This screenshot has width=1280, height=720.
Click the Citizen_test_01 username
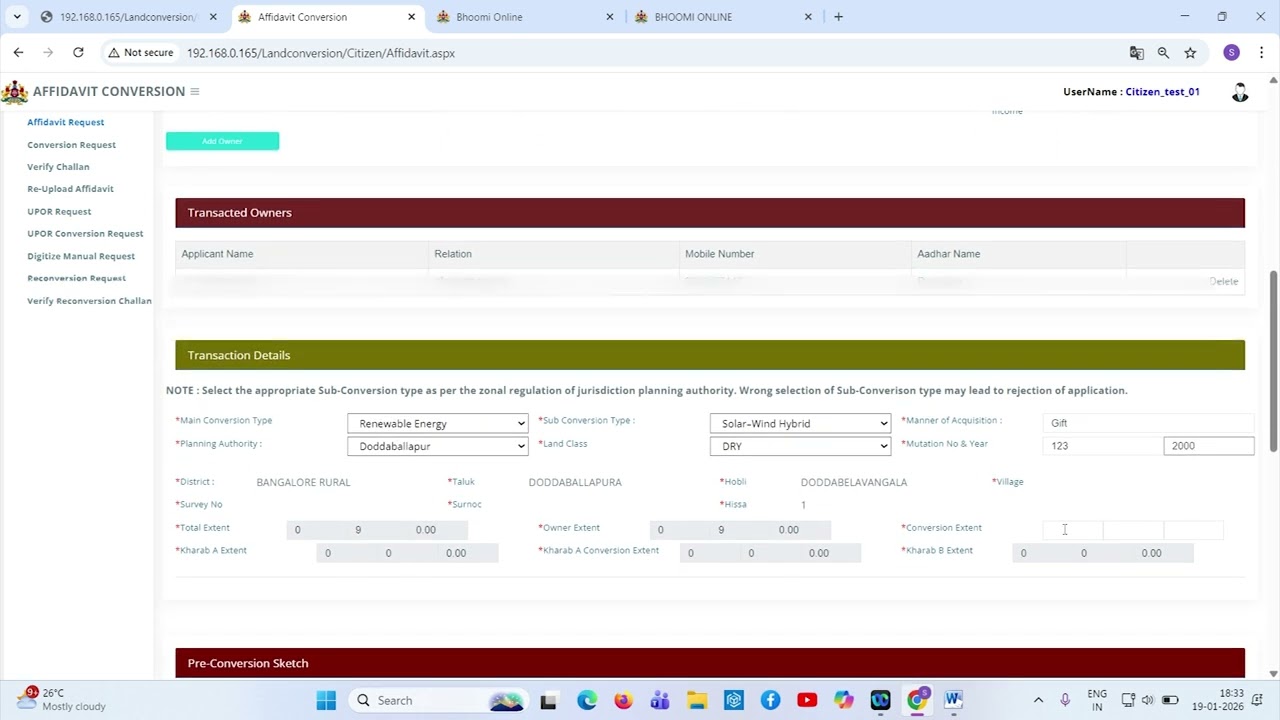[x=1162, y=92]
